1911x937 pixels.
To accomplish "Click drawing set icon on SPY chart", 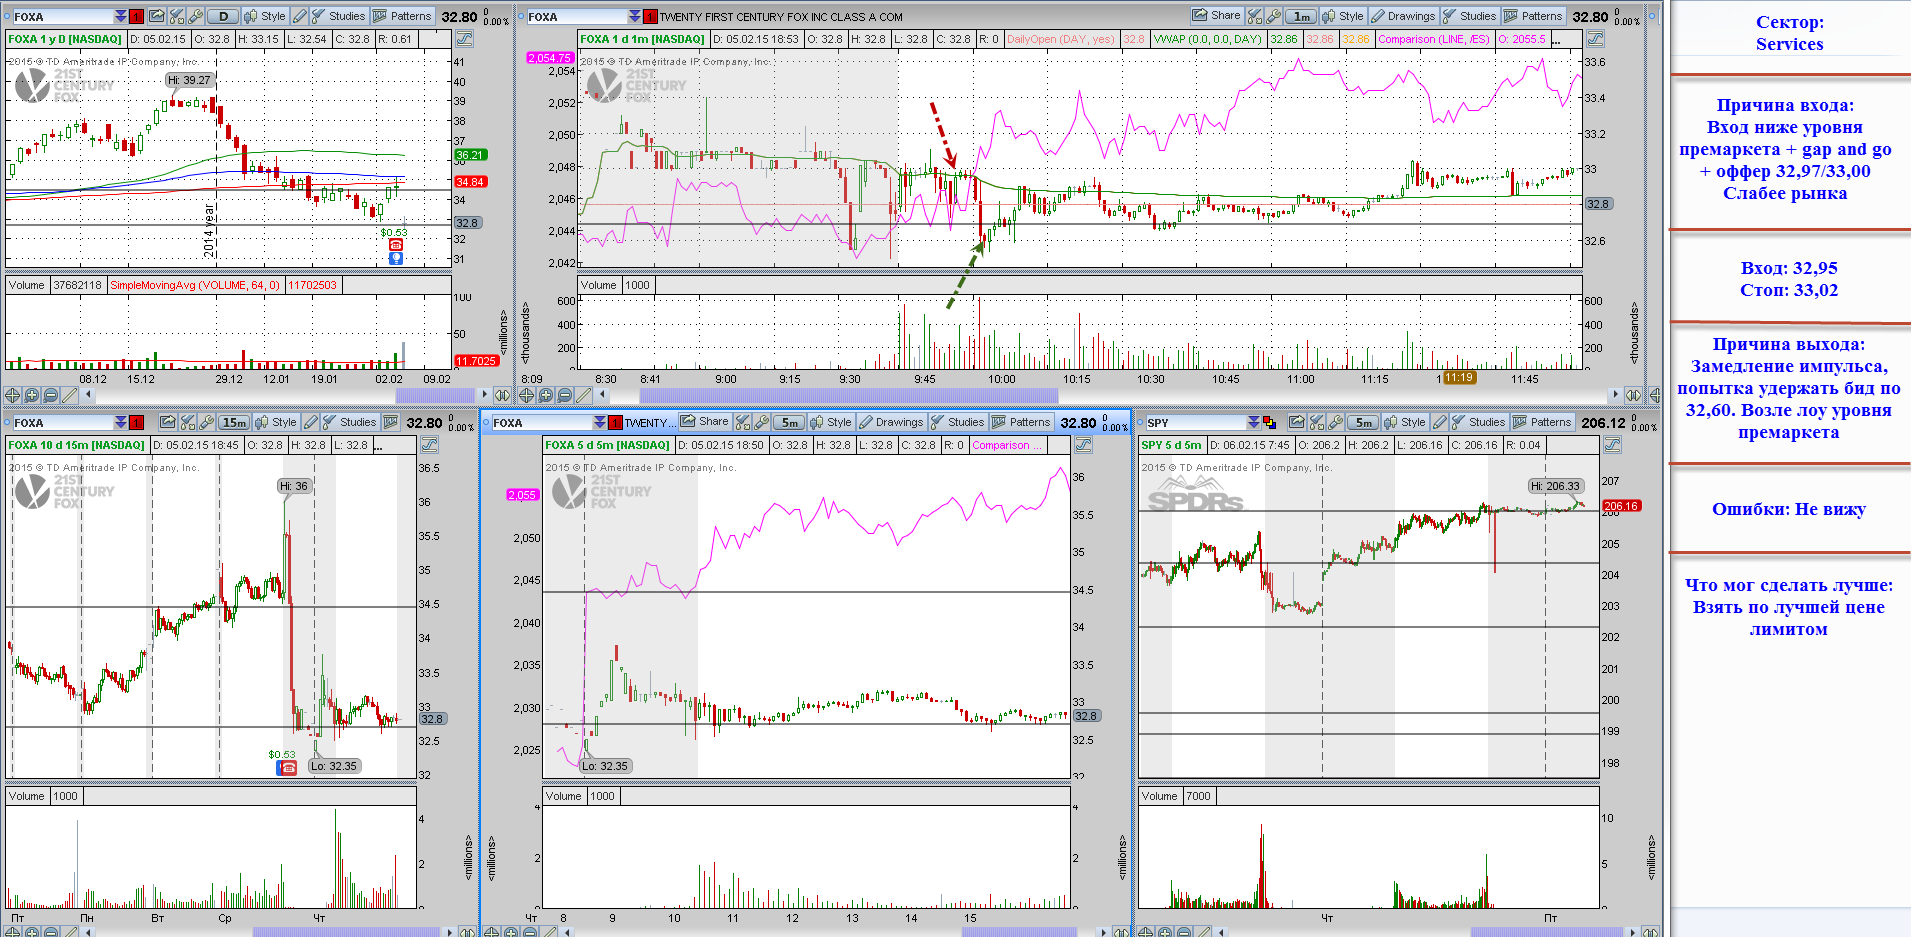I will pos(1612,445).
